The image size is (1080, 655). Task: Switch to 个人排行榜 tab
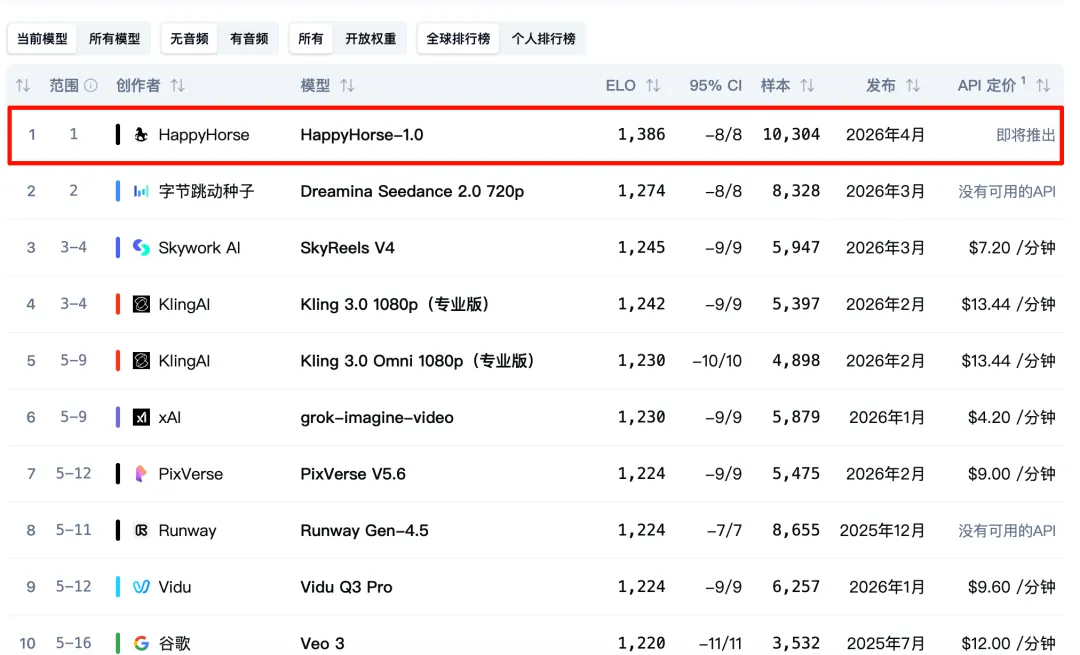[x=543, y=39]
